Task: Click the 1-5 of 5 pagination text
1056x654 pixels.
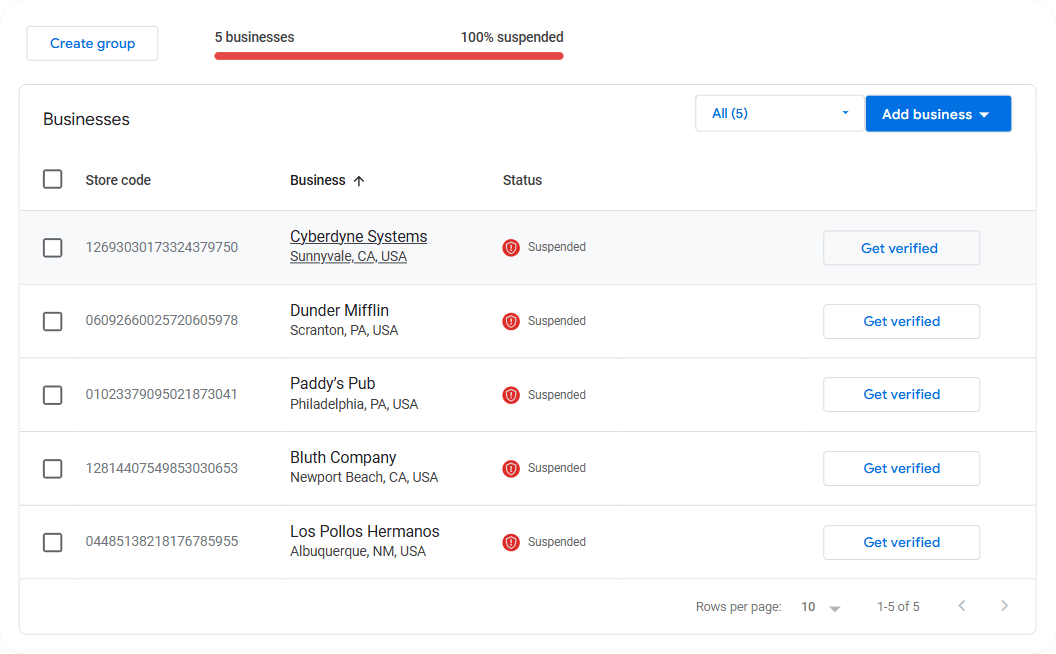Action: click(x=898, y=607)
